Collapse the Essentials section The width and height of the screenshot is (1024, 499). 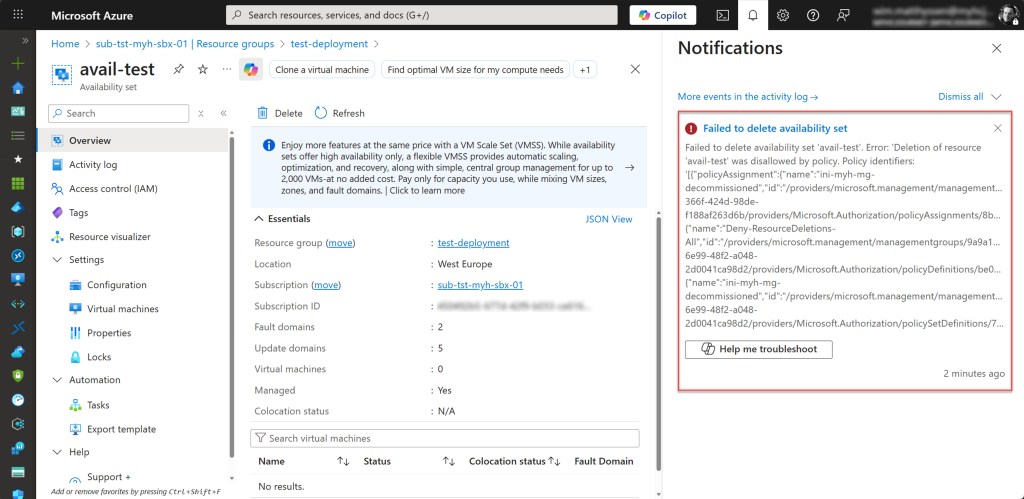coord(259,218)
